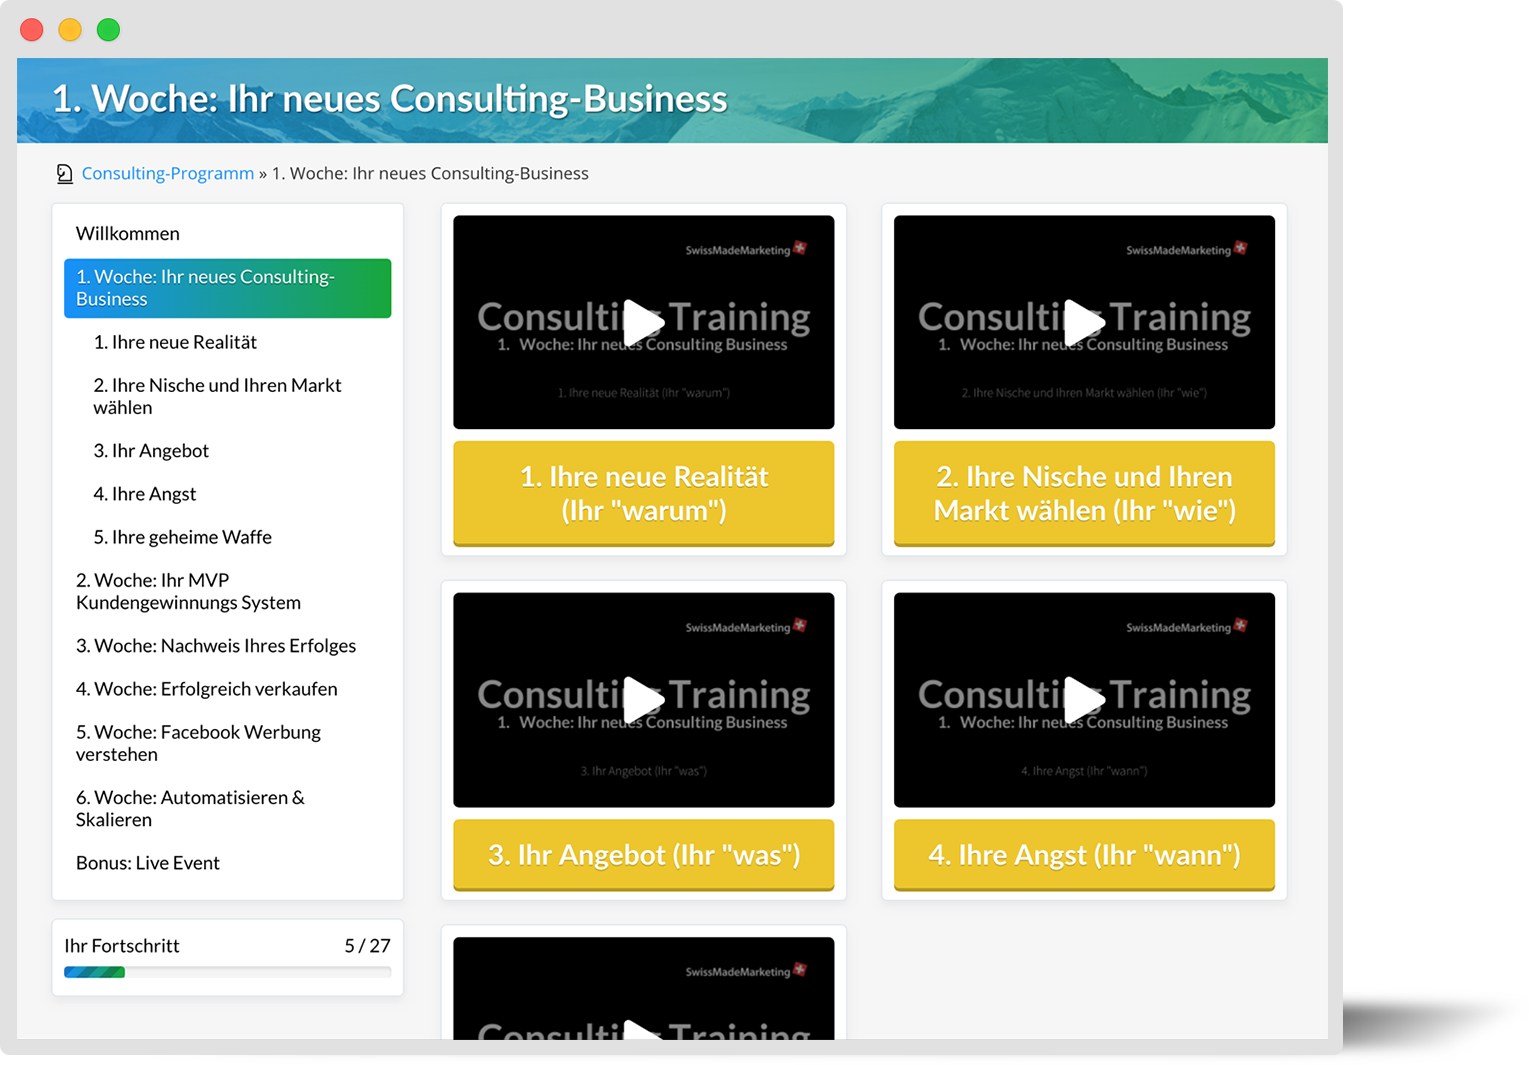Play the Ihr Angebot training video

pyautogui.click(x=643, y=699)
